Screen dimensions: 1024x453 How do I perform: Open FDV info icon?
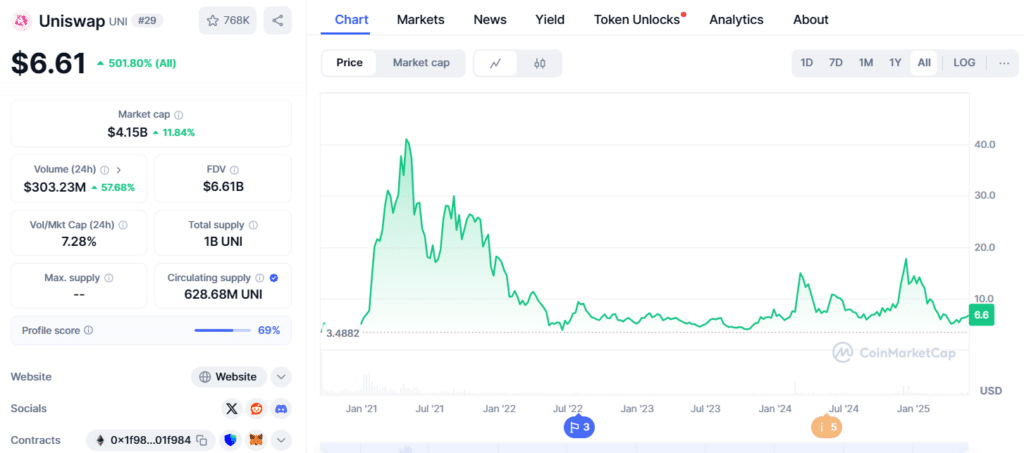tap(234, 169)
